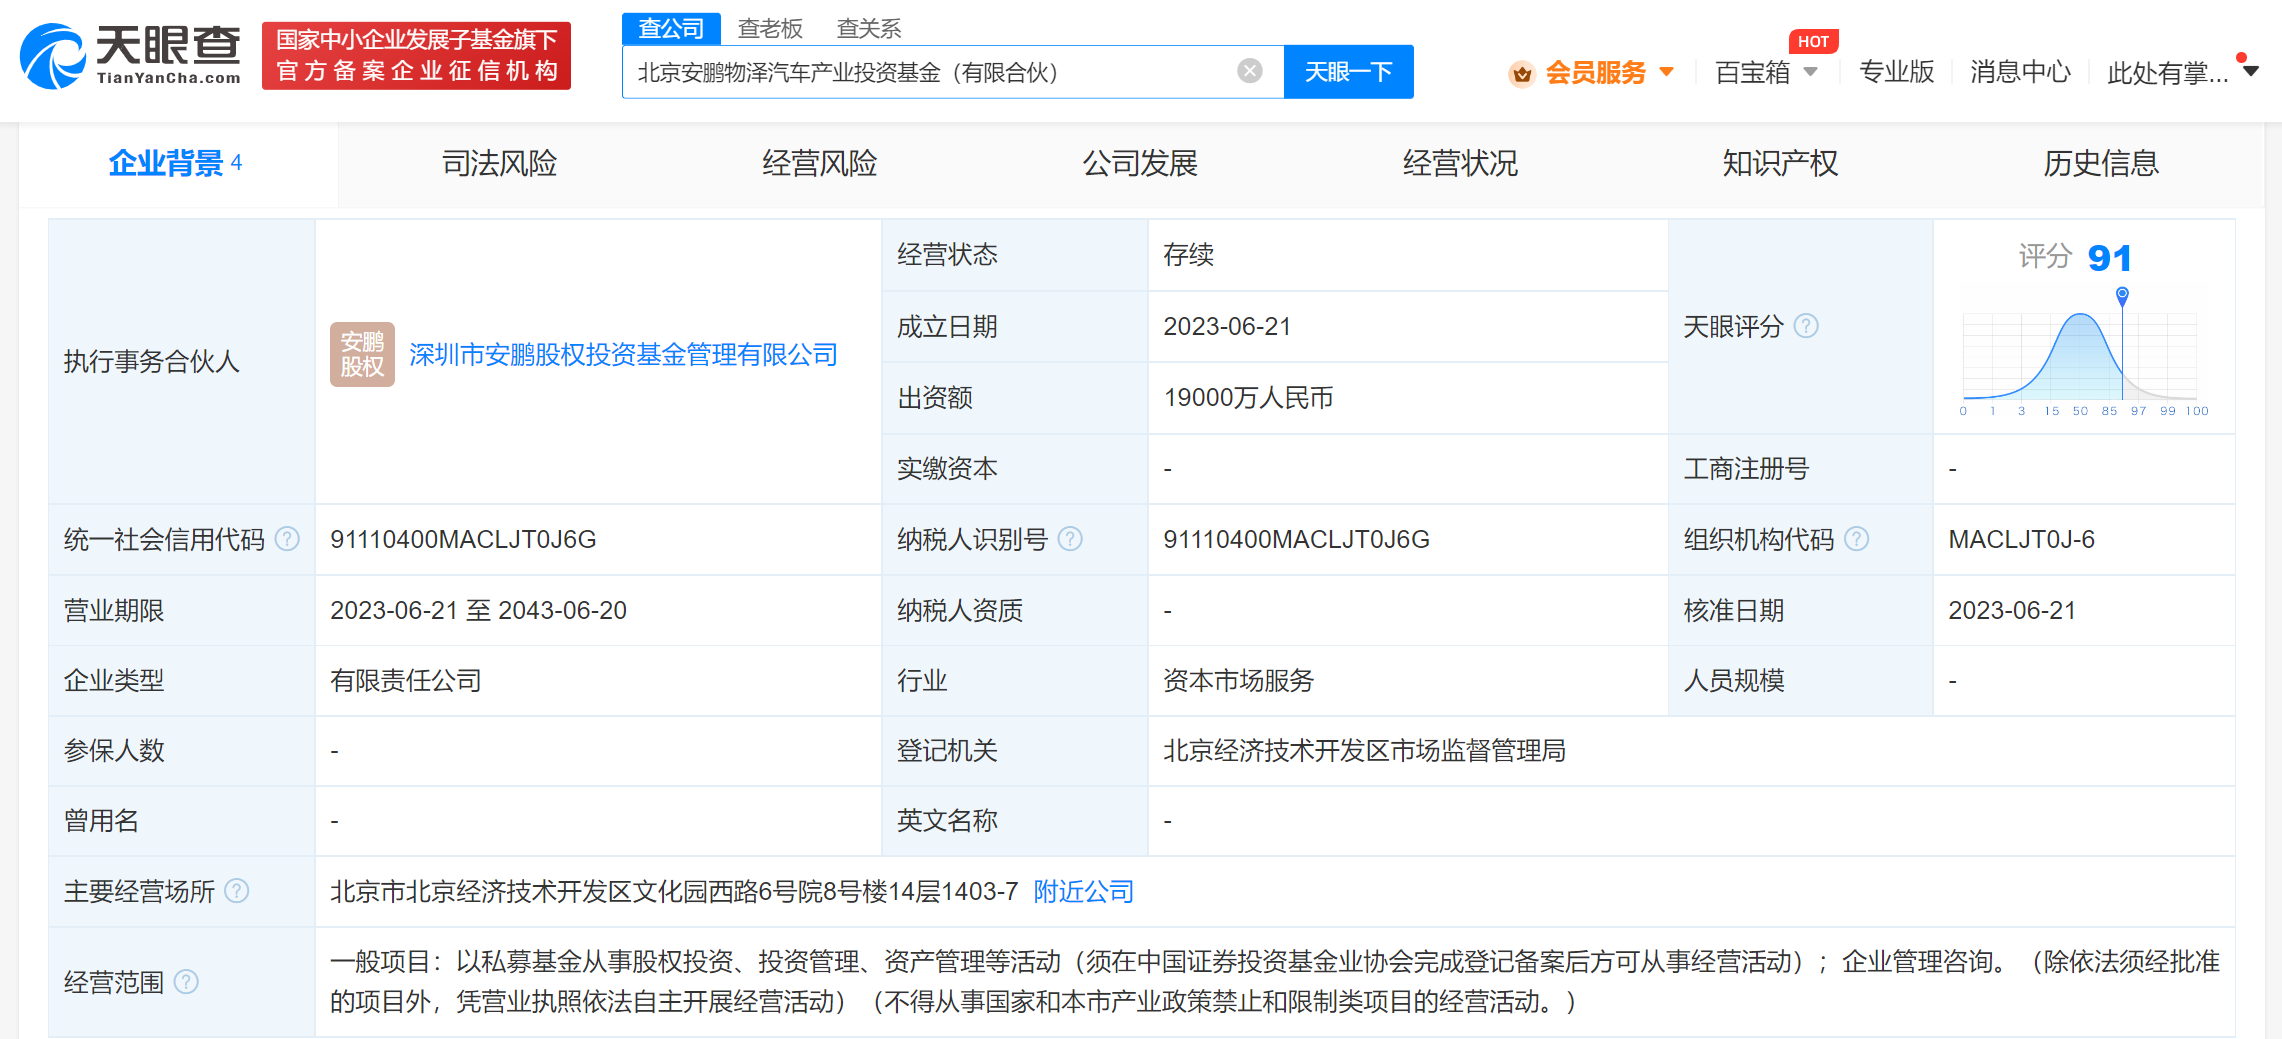Click the 主要经营场所 address text

(x=674, y=891)
